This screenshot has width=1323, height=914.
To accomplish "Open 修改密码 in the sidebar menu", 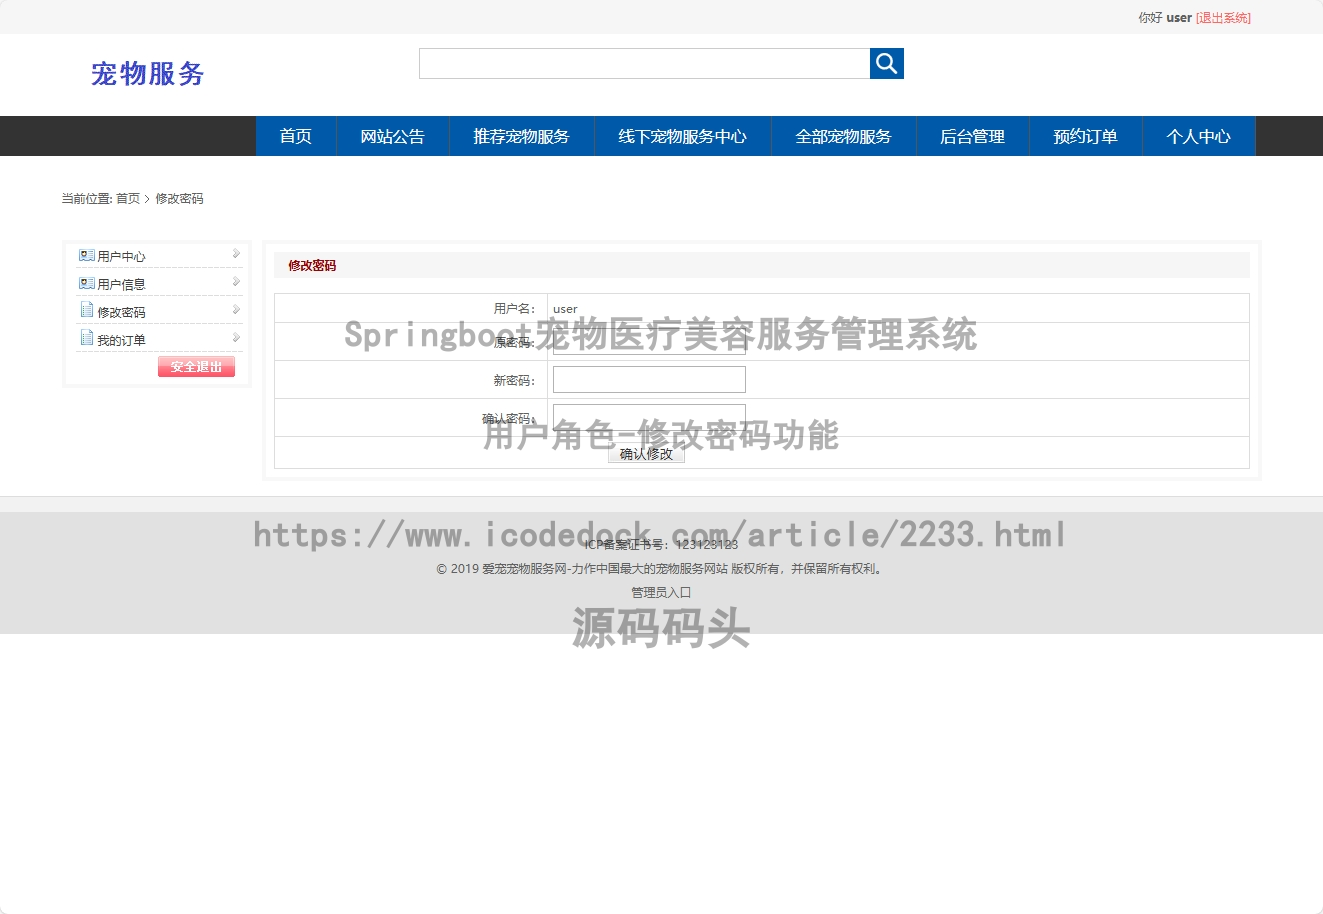I will coord(121,313).
